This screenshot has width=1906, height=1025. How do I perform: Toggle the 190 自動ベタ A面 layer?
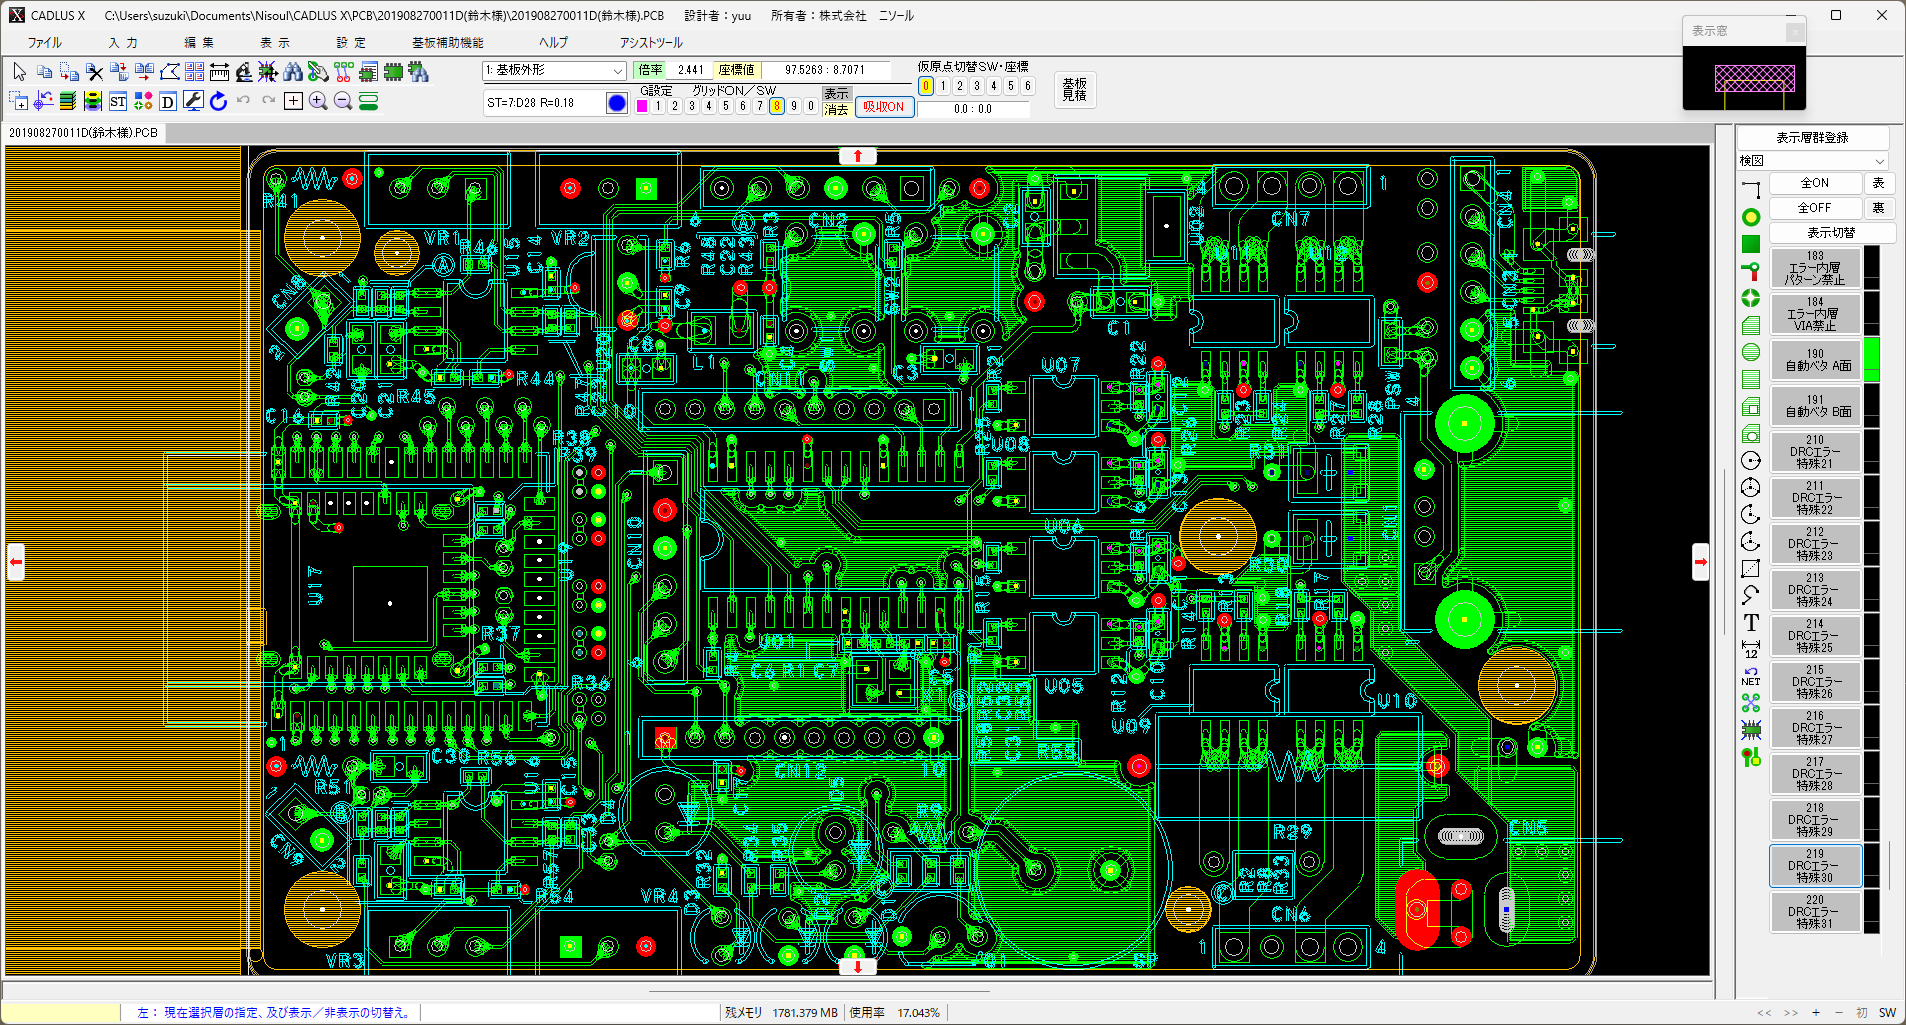pos(1817,360)
